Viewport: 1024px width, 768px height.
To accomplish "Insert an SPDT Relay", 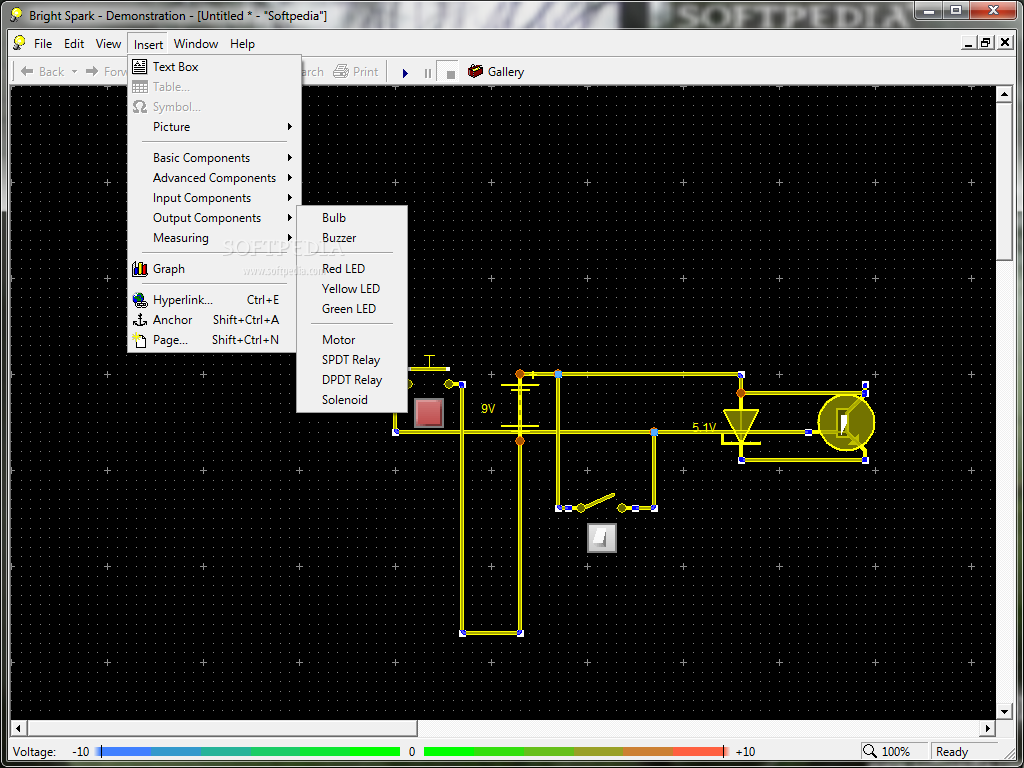I will 352,360.
